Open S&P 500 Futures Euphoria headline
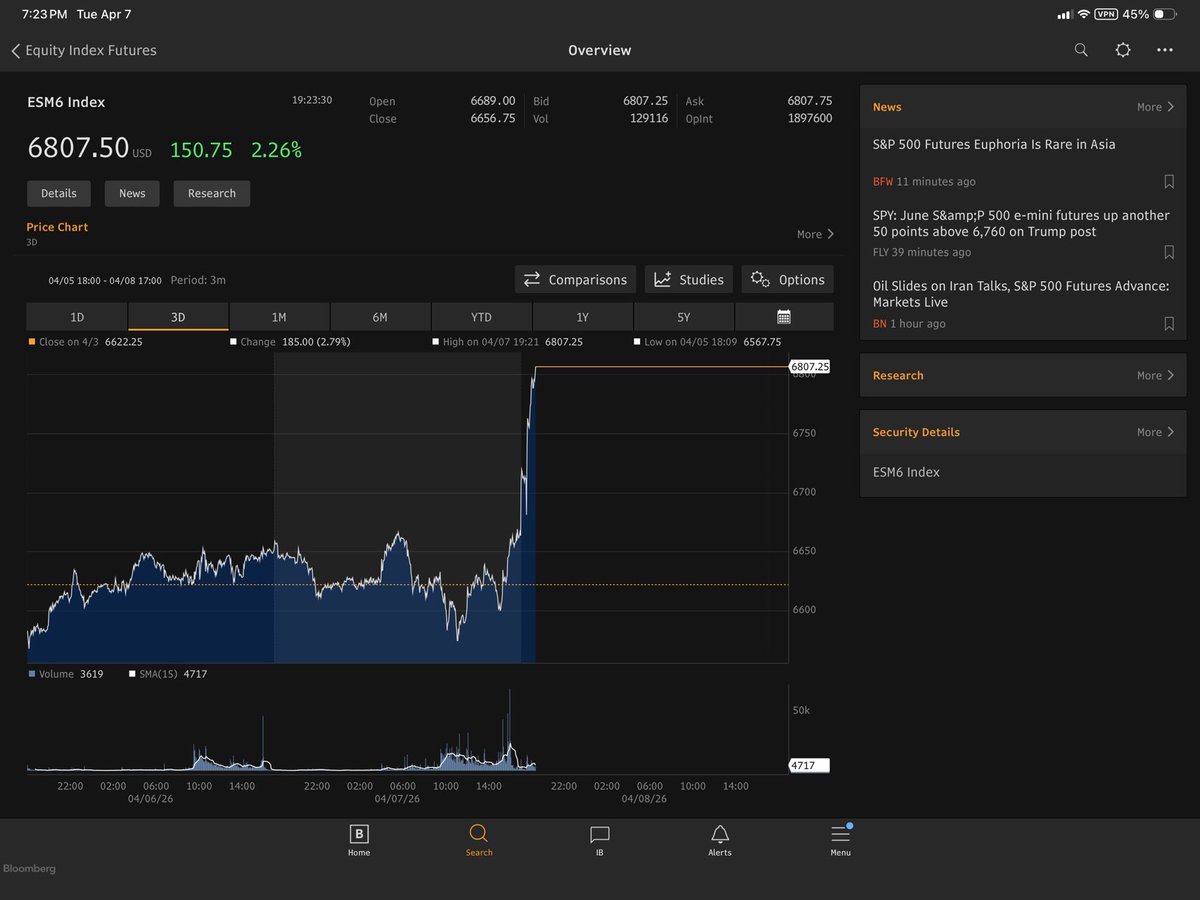This screenshot has height=900, width=1200. 994,145
